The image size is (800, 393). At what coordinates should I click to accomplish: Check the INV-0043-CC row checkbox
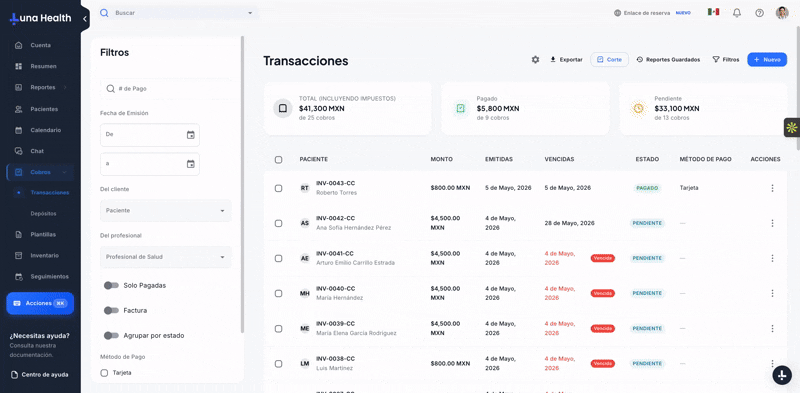click(x=279, y=188)
